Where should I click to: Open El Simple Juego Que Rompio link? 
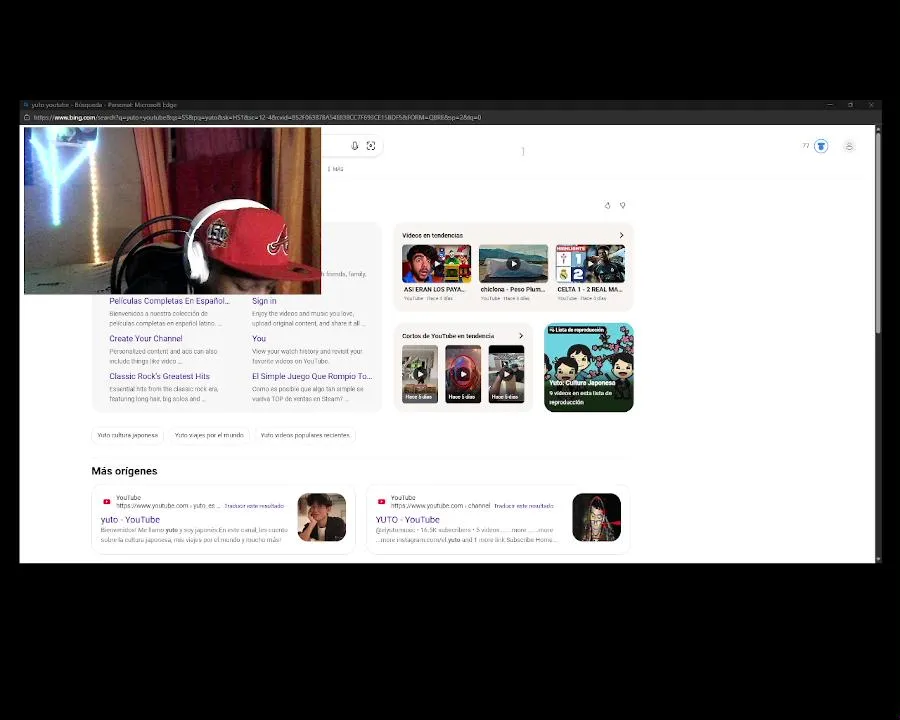pos(312,376)
